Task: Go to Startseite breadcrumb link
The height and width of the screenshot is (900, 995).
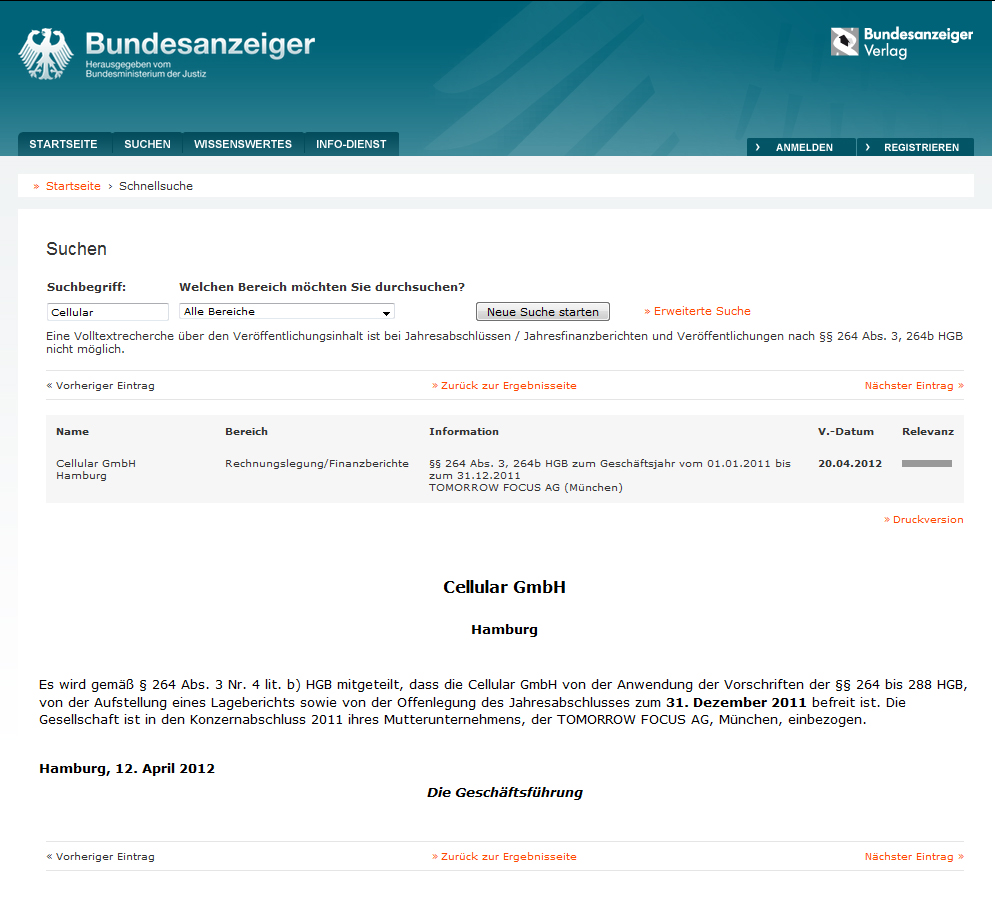Action: click(x=73, y=186)
